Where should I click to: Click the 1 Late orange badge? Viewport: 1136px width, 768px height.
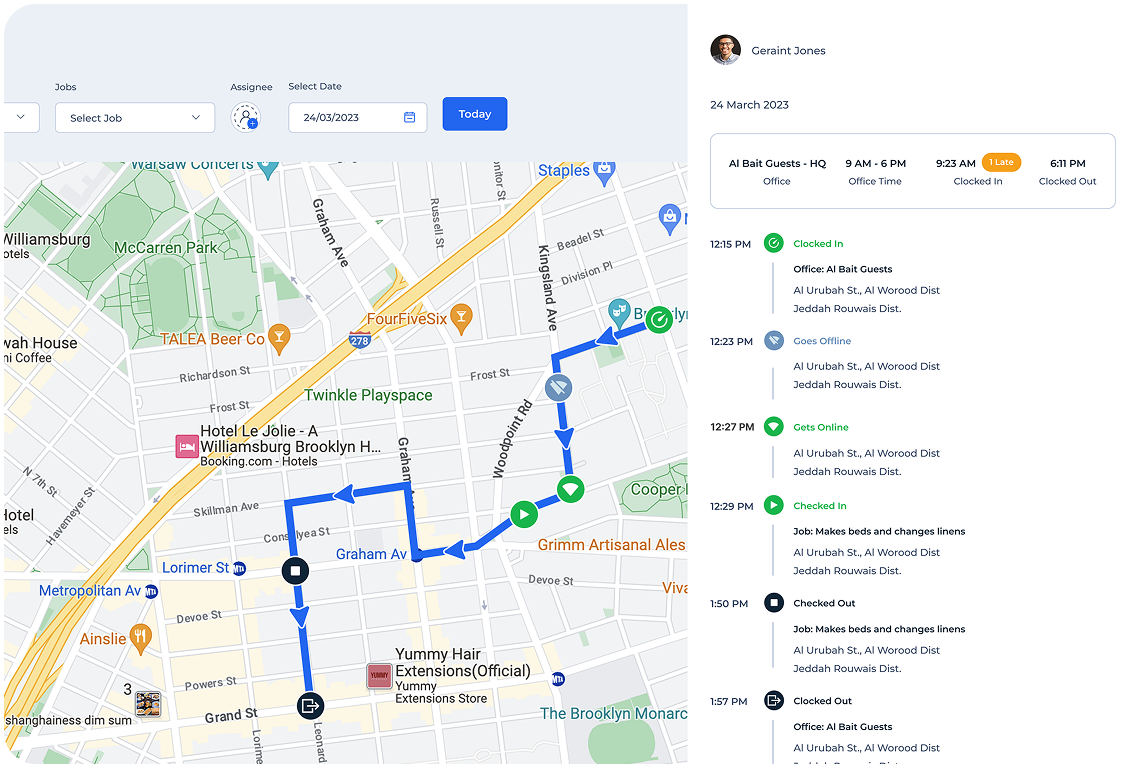(1001, 162)
